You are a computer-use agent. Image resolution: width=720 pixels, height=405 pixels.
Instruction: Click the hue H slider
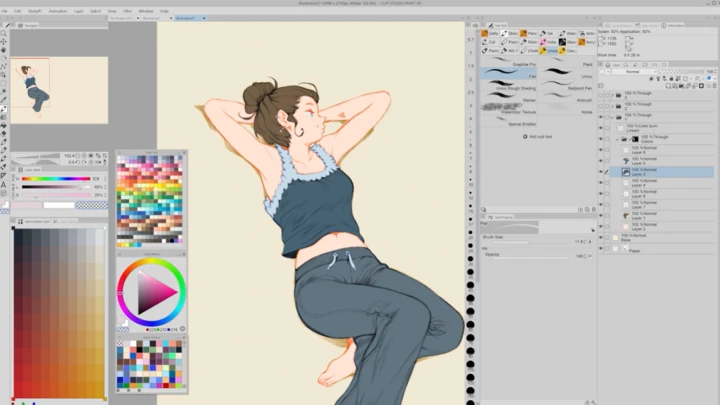pyautogui.click(x=56, y=179)
